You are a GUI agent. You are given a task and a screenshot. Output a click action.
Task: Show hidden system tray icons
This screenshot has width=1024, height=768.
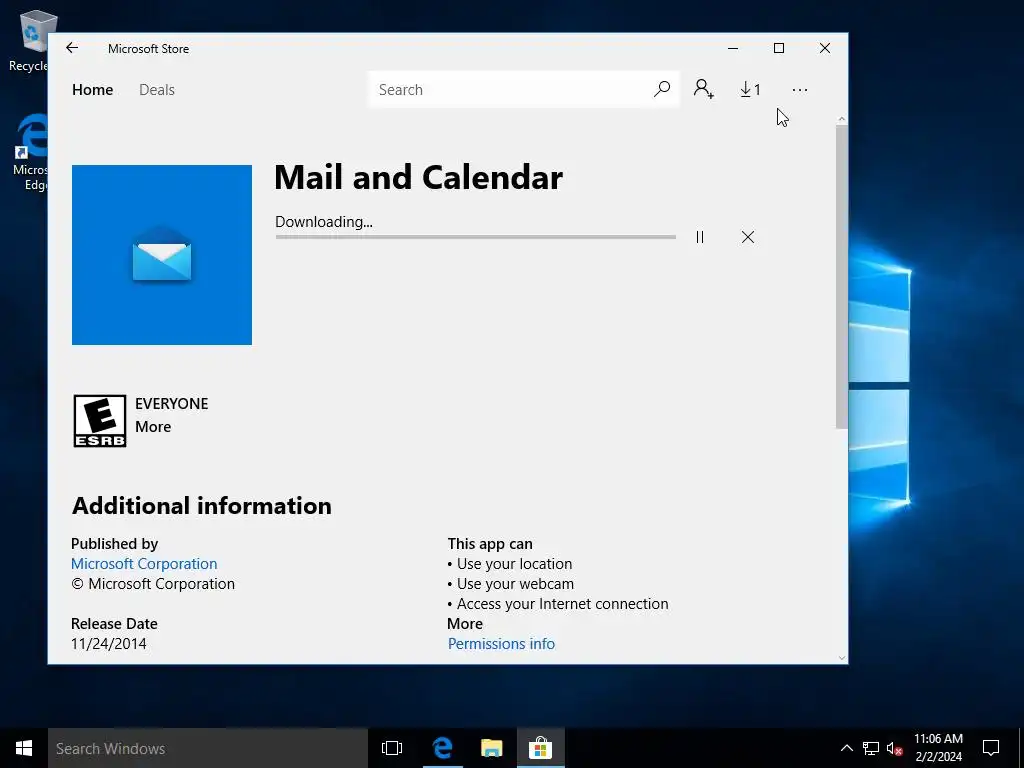846,748
